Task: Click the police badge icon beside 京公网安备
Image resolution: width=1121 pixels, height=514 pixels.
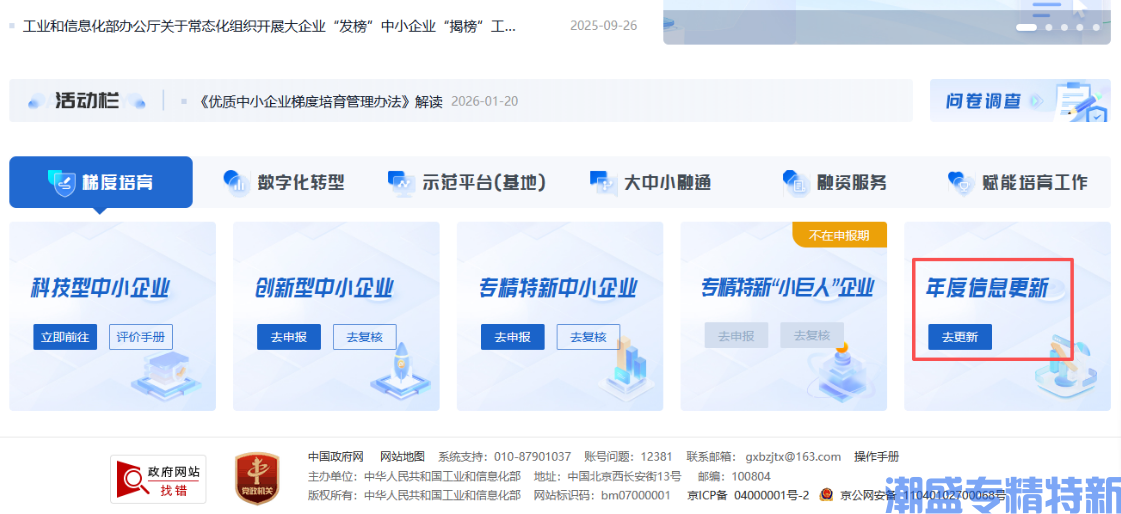Action: tap(826, 495)
